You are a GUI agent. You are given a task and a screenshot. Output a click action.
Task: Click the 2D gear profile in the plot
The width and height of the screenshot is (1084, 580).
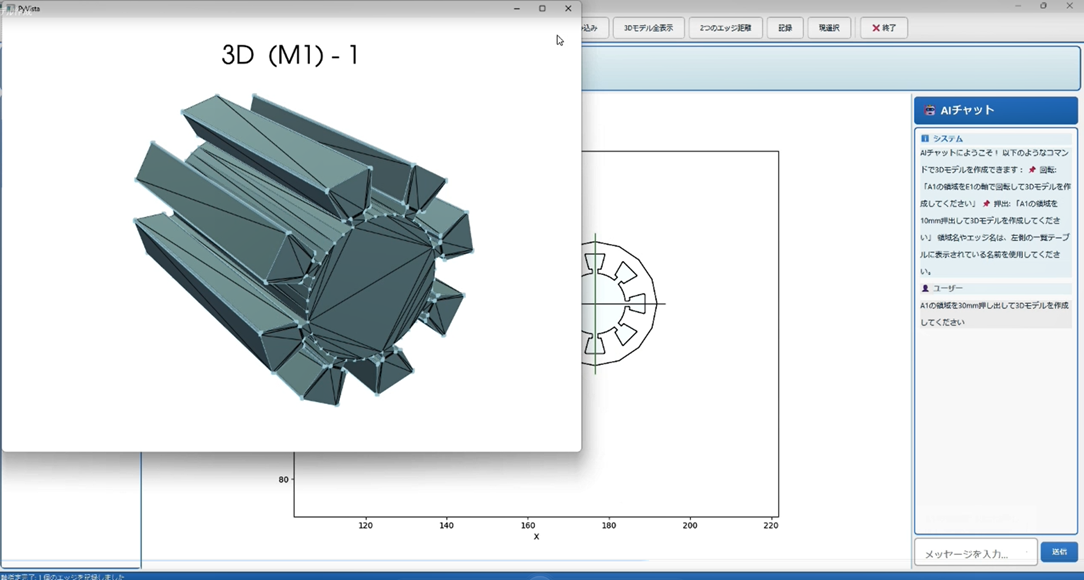click(x=615, y=302)
